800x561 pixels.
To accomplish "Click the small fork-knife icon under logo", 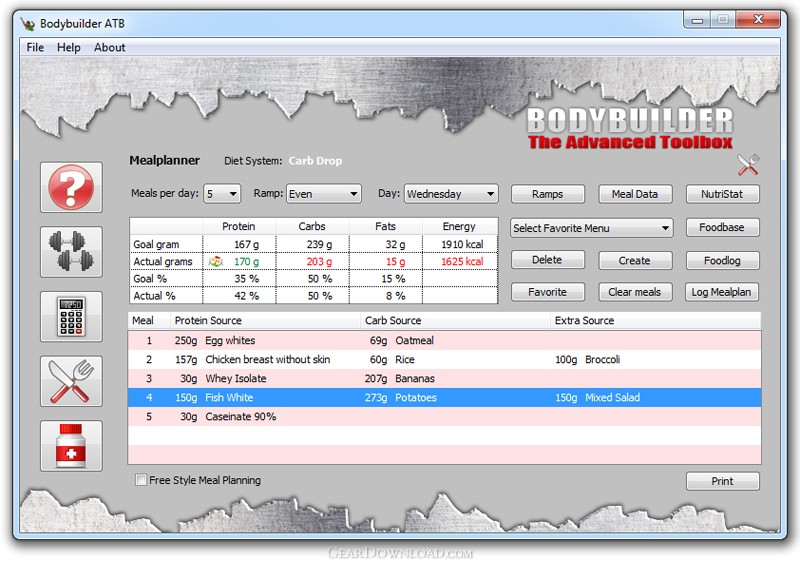I will pyautogui.click(x=748, y=165).
